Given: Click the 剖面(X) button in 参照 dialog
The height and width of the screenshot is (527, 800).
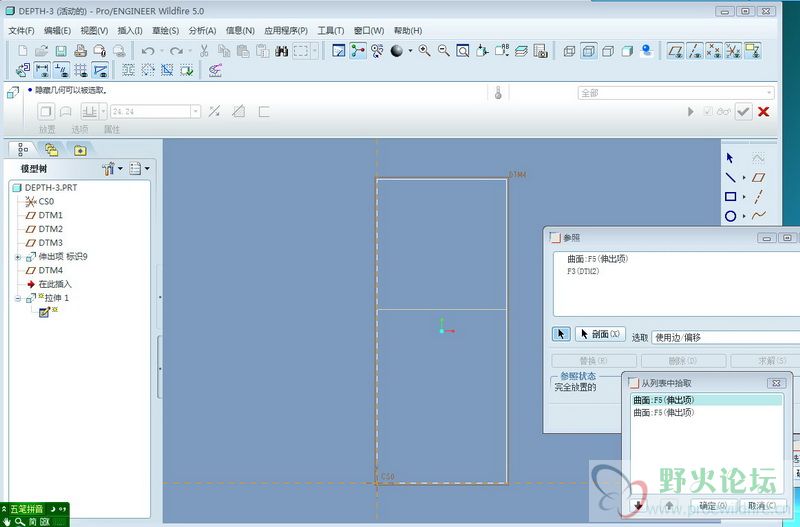Looking at the screenshot, I should point(601,334).
